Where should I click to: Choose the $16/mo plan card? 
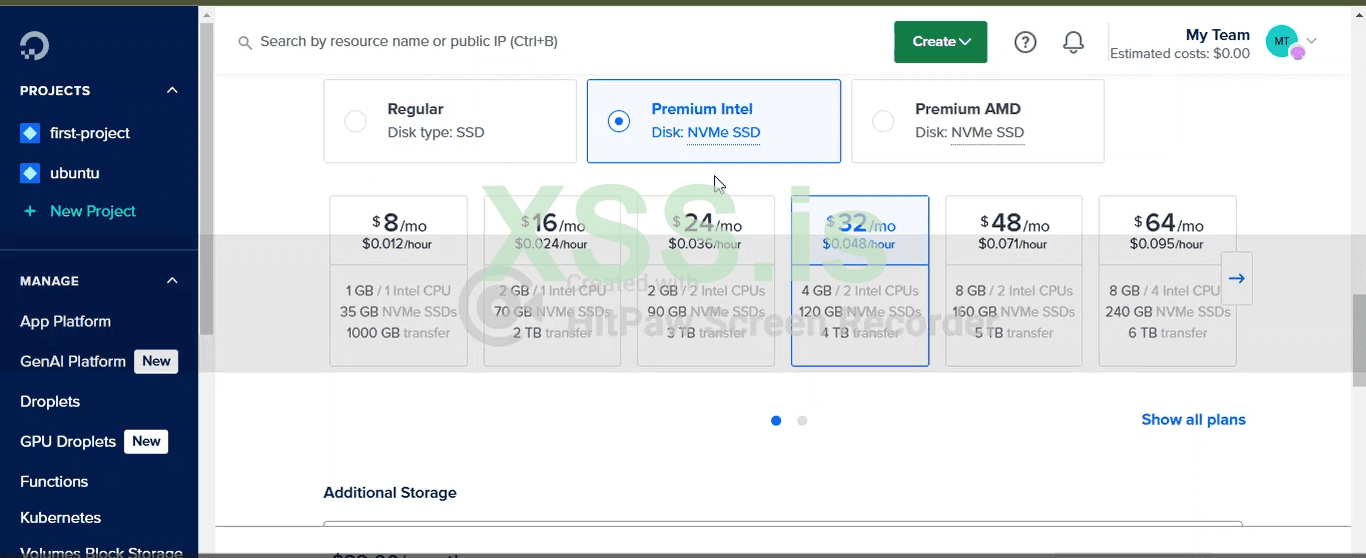pyautogui.click(x=552, y=281)
